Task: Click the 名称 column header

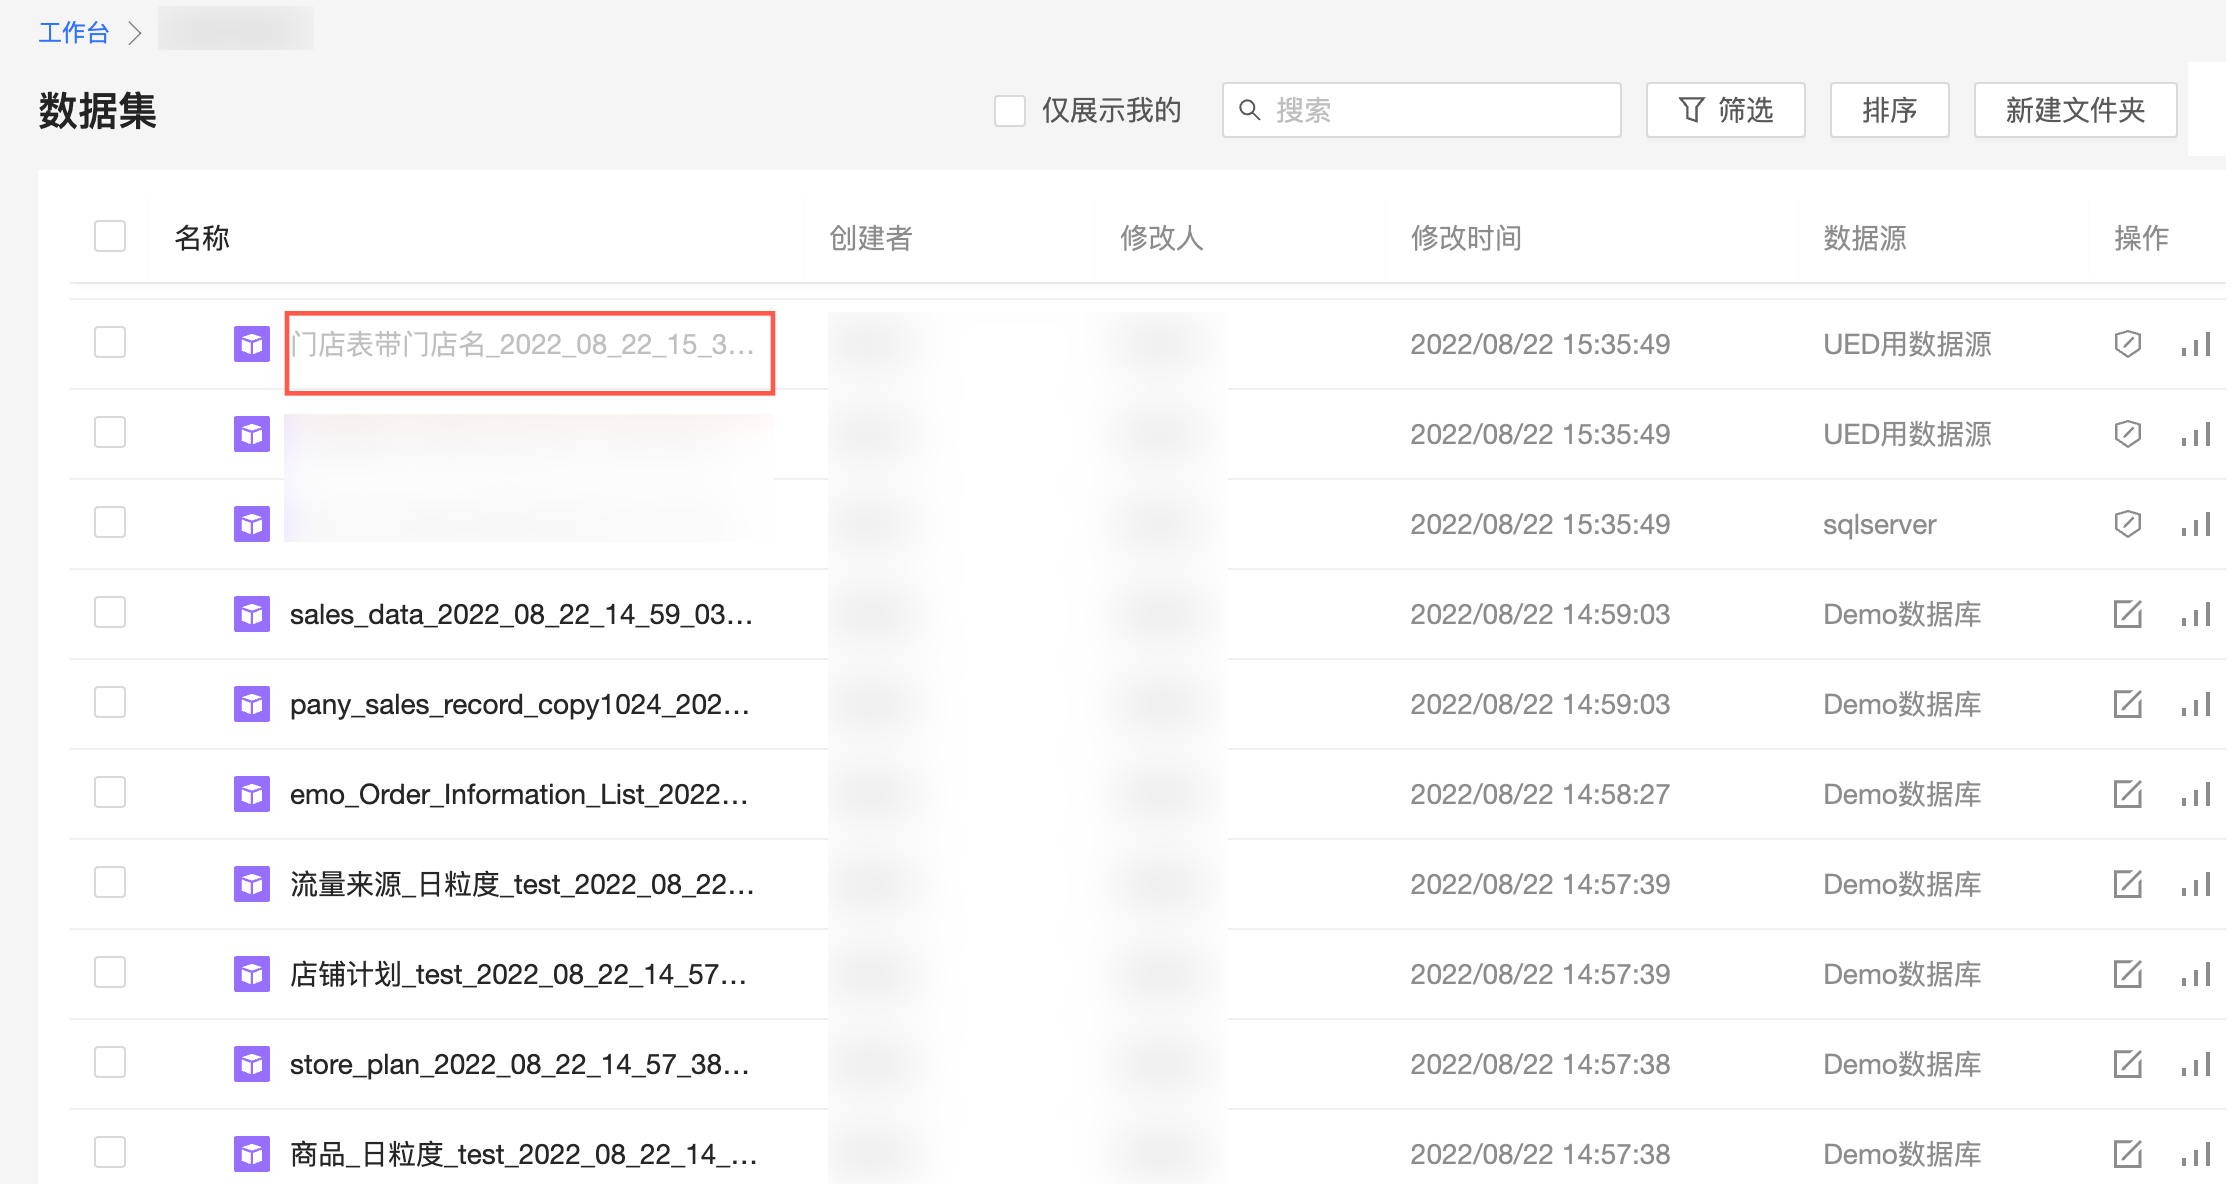Action: click(x=202, y=238)
